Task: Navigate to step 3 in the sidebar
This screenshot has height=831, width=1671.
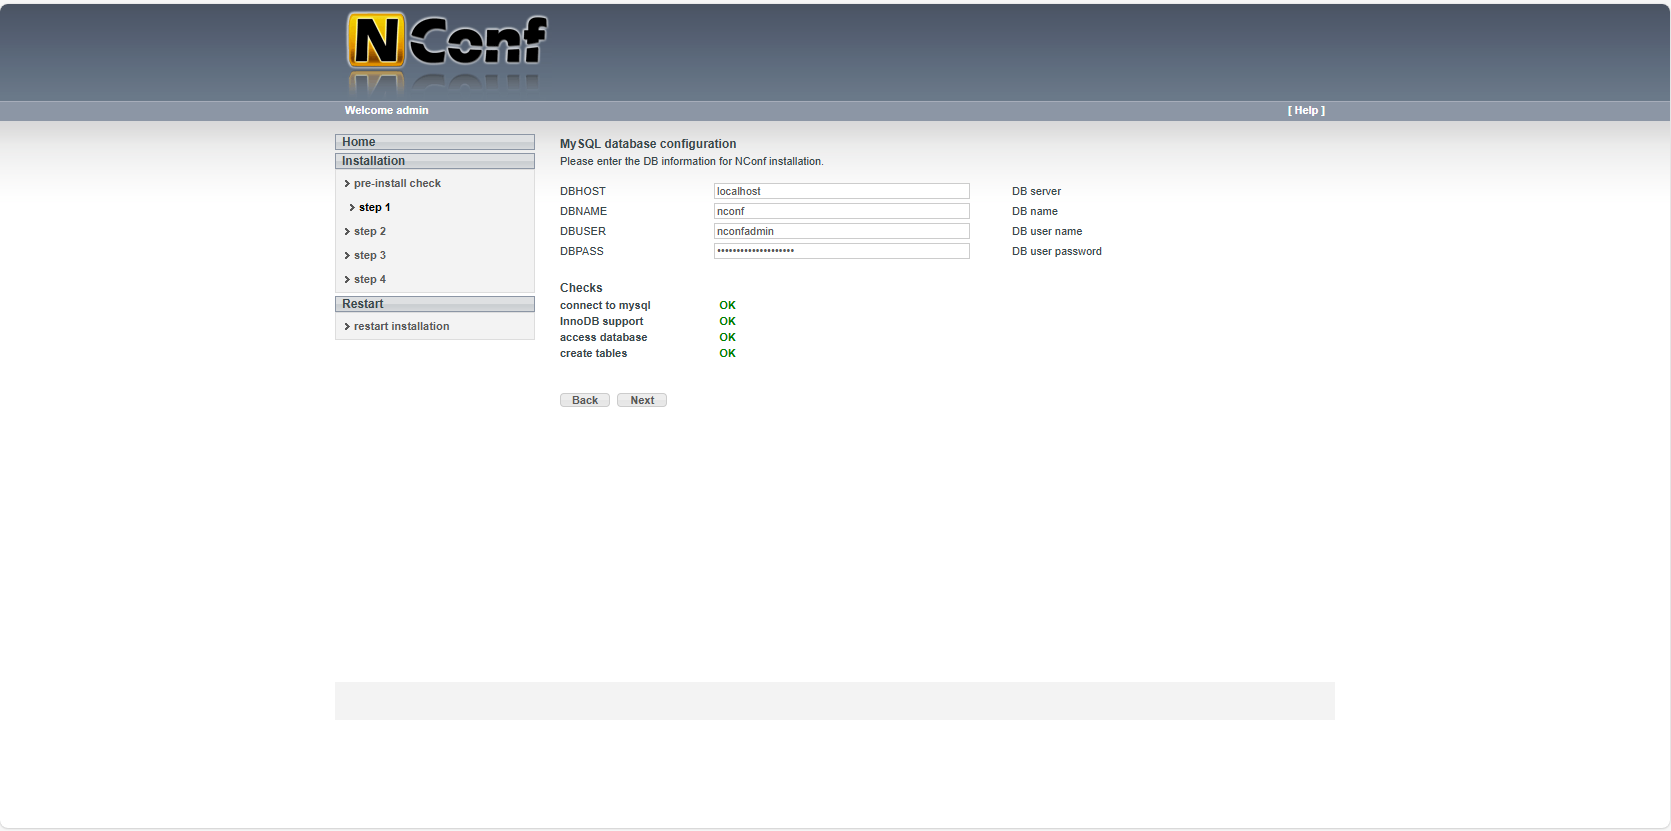Action: [x=369, y=256]
